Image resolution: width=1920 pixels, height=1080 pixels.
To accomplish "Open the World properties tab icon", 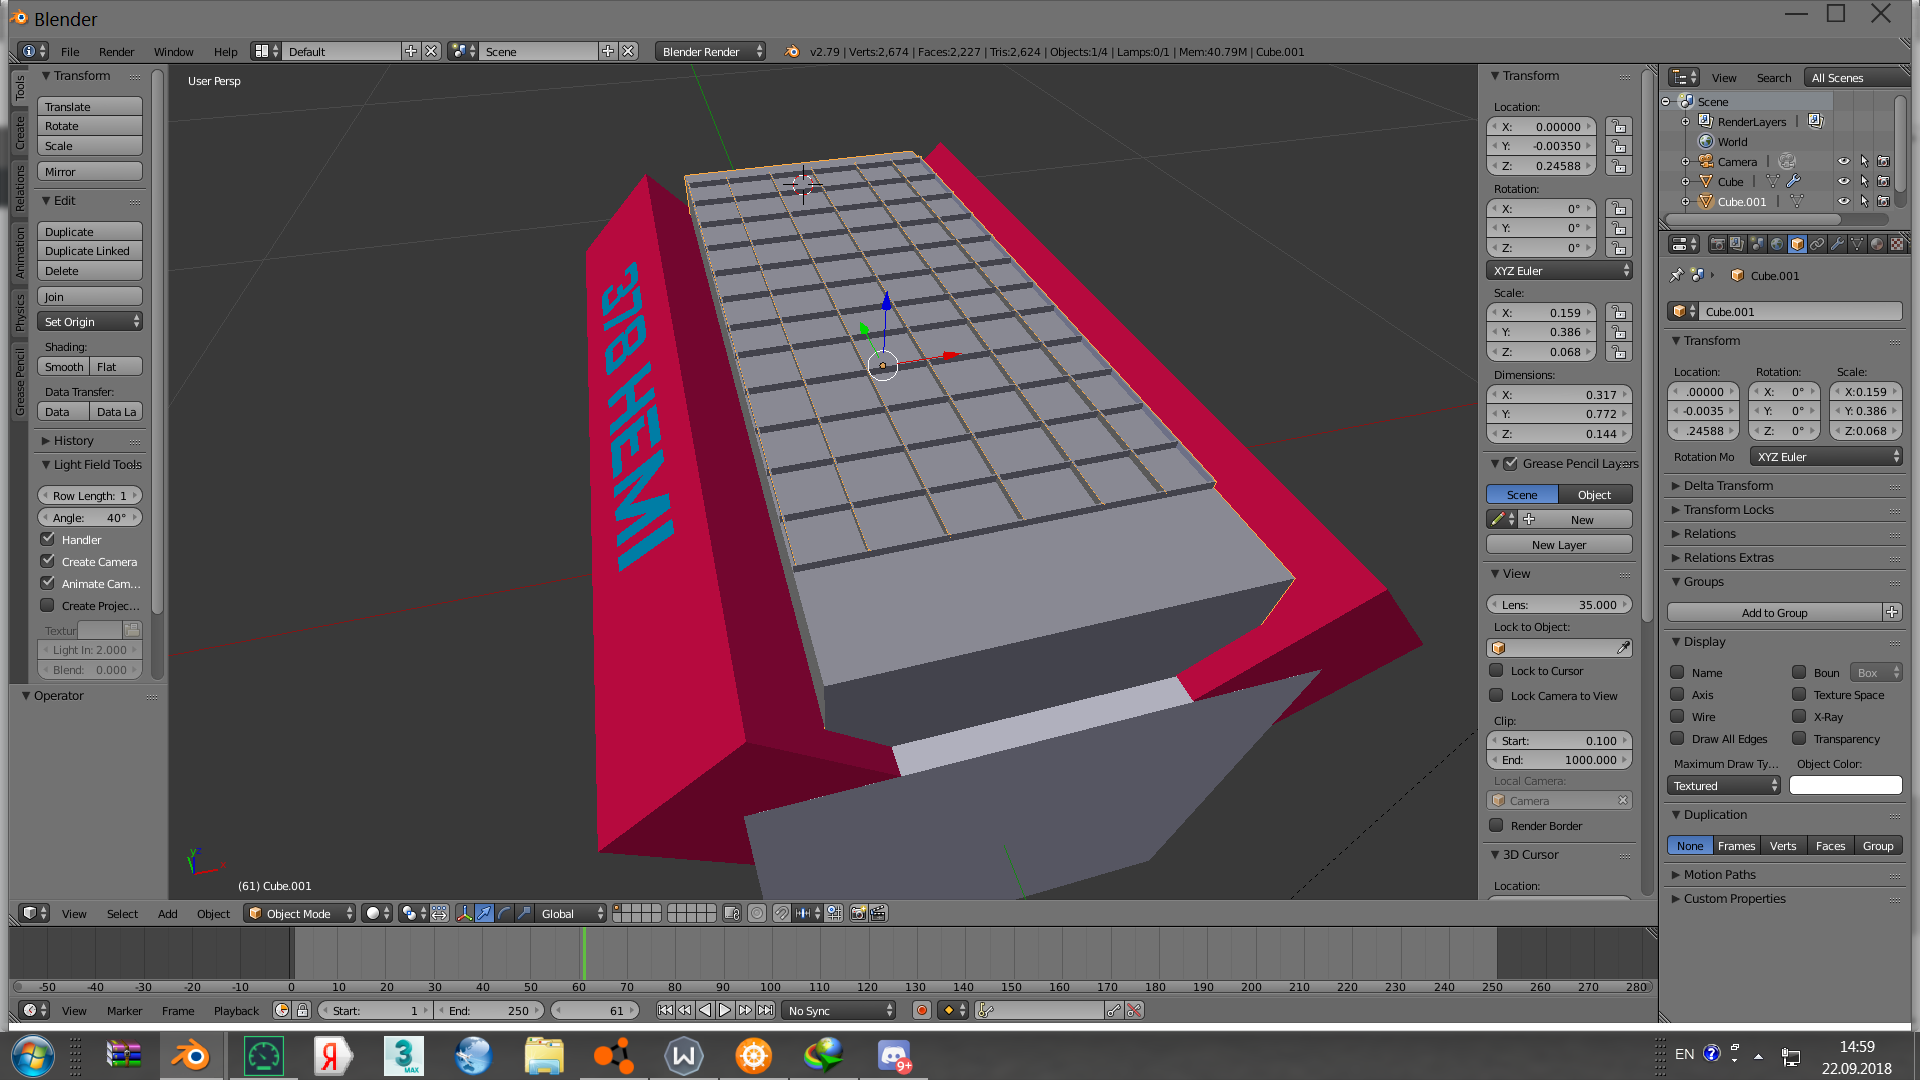I will click(x=1777, y=244).
